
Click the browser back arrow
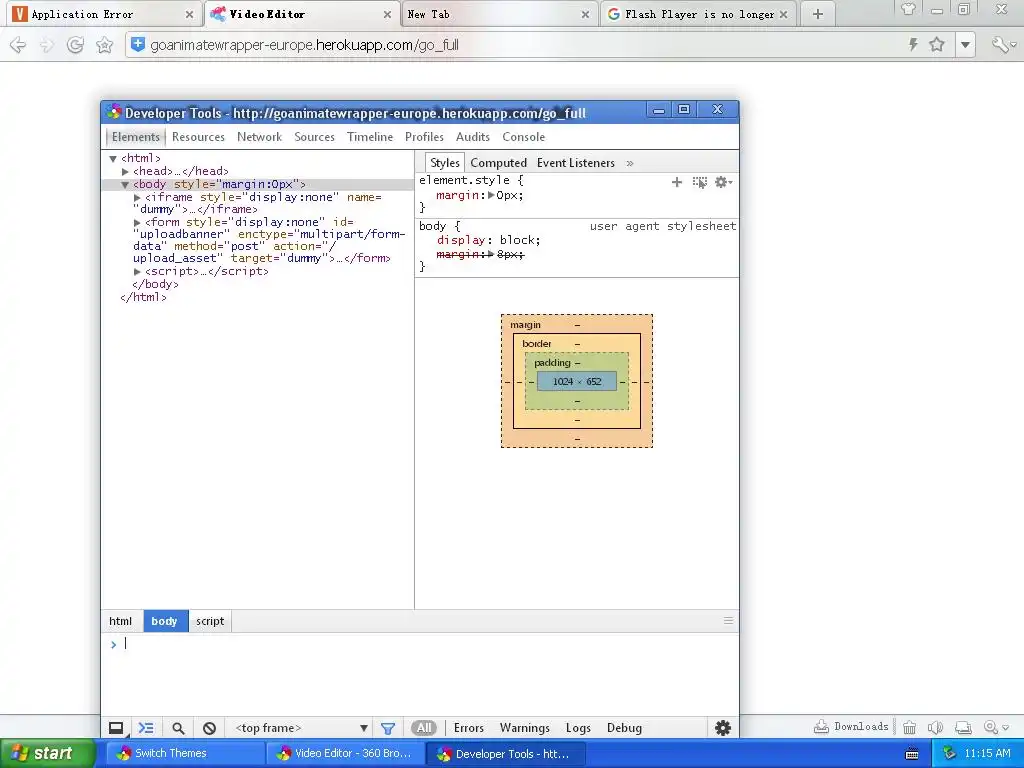pos(18,44)
